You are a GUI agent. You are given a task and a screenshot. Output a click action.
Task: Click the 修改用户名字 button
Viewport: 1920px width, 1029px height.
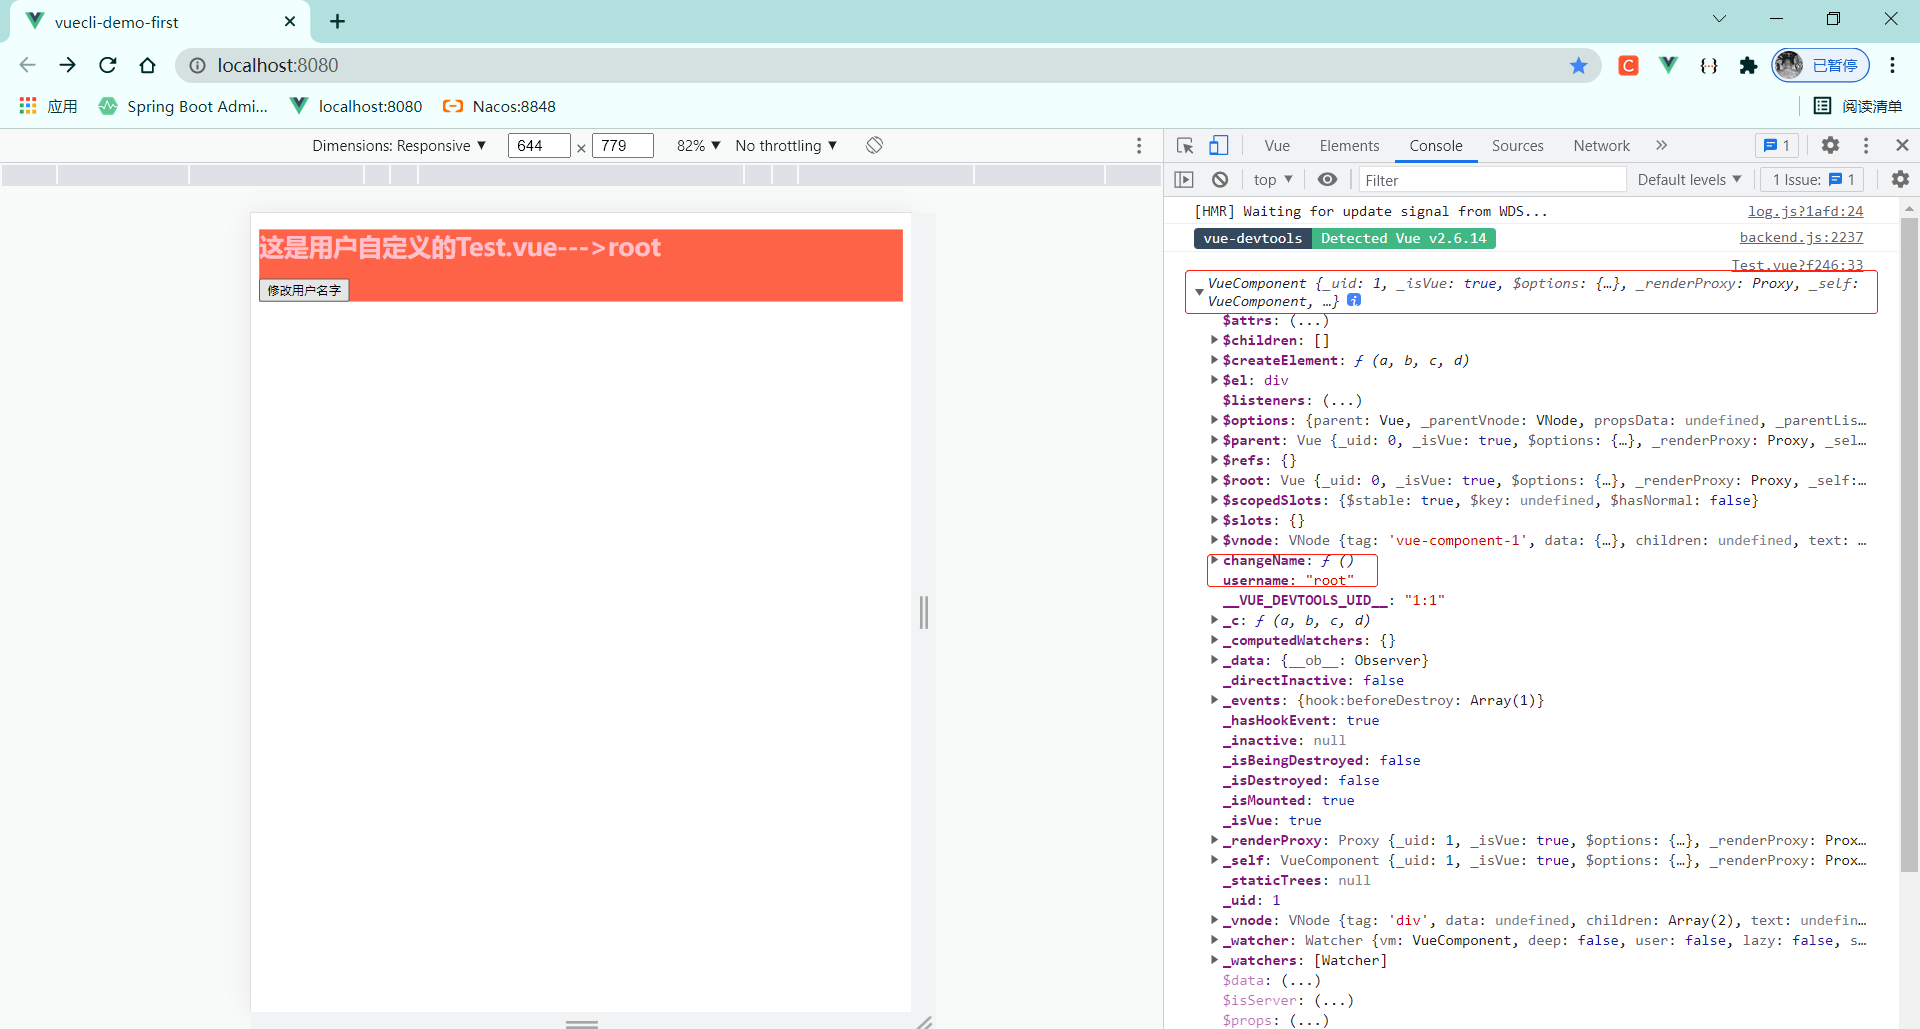click(x=304, y=290)
